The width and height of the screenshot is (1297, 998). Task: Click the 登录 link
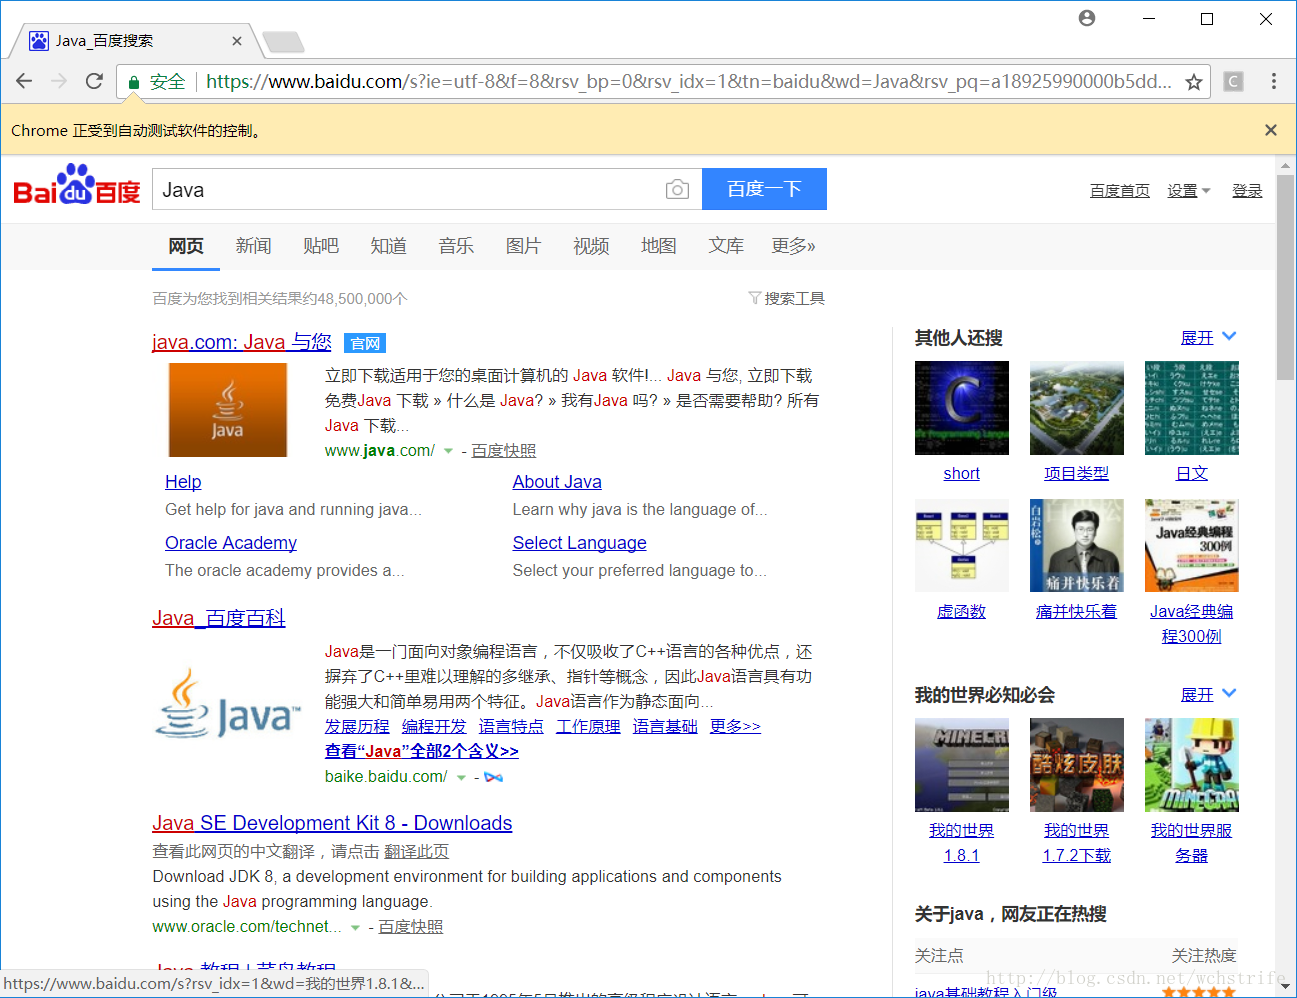pos(1247,191)
